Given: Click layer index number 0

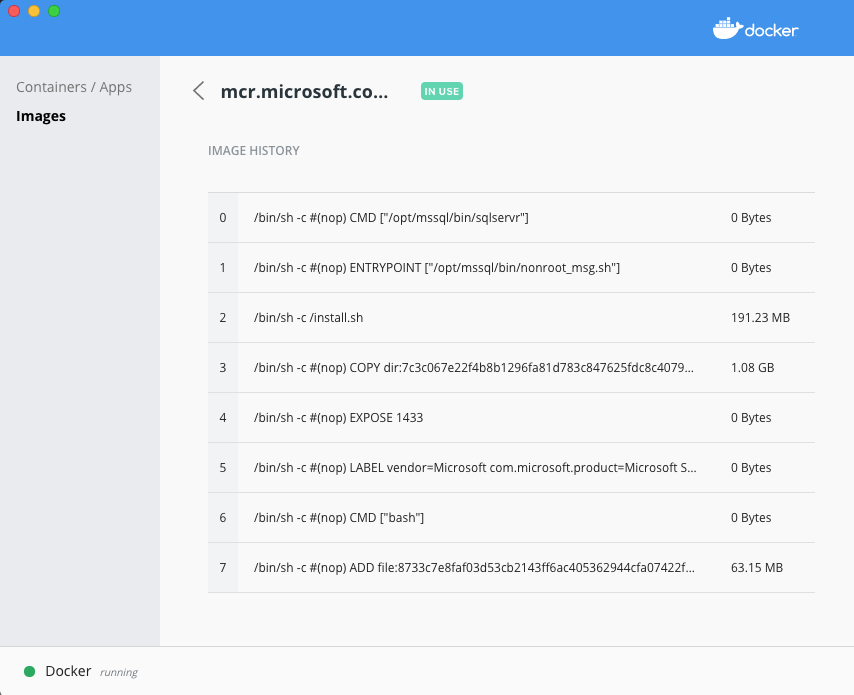Looking at the screenshot, I should click(223, 218).
